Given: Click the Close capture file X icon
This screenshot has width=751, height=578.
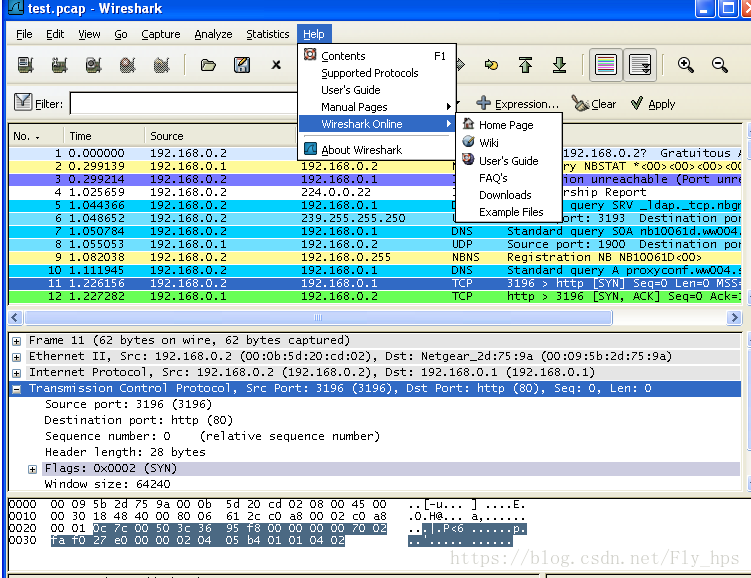Looking at the screenshot, I should pos(276,65).
